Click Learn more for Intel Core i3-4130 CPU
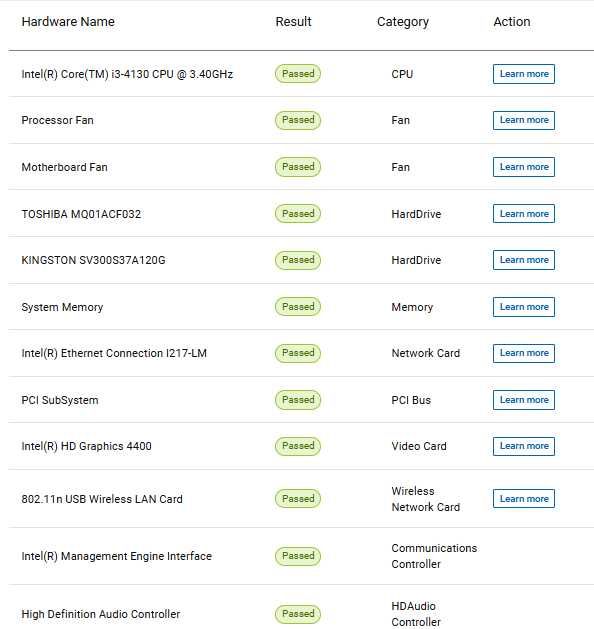The image size is (594, 629). click(x=524, y=74)
